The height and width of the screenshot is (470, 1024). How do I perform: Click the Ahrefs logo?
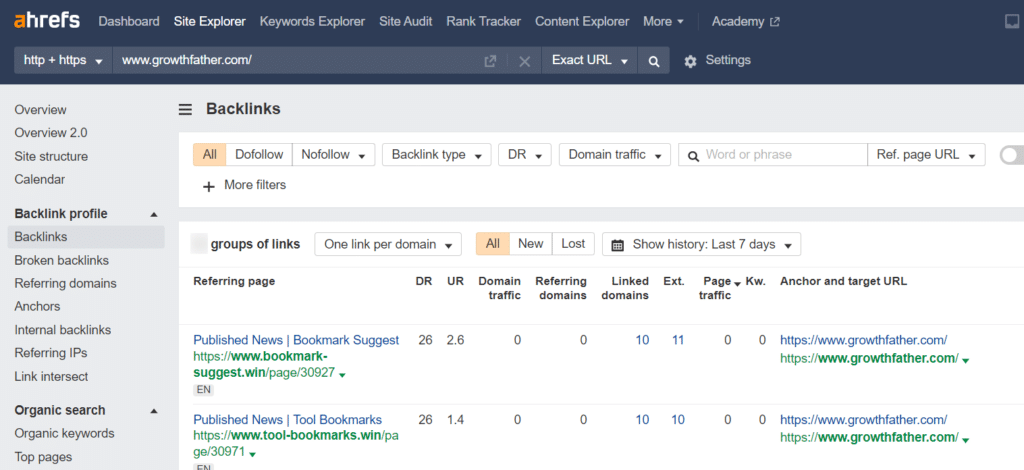click(46, 21)
